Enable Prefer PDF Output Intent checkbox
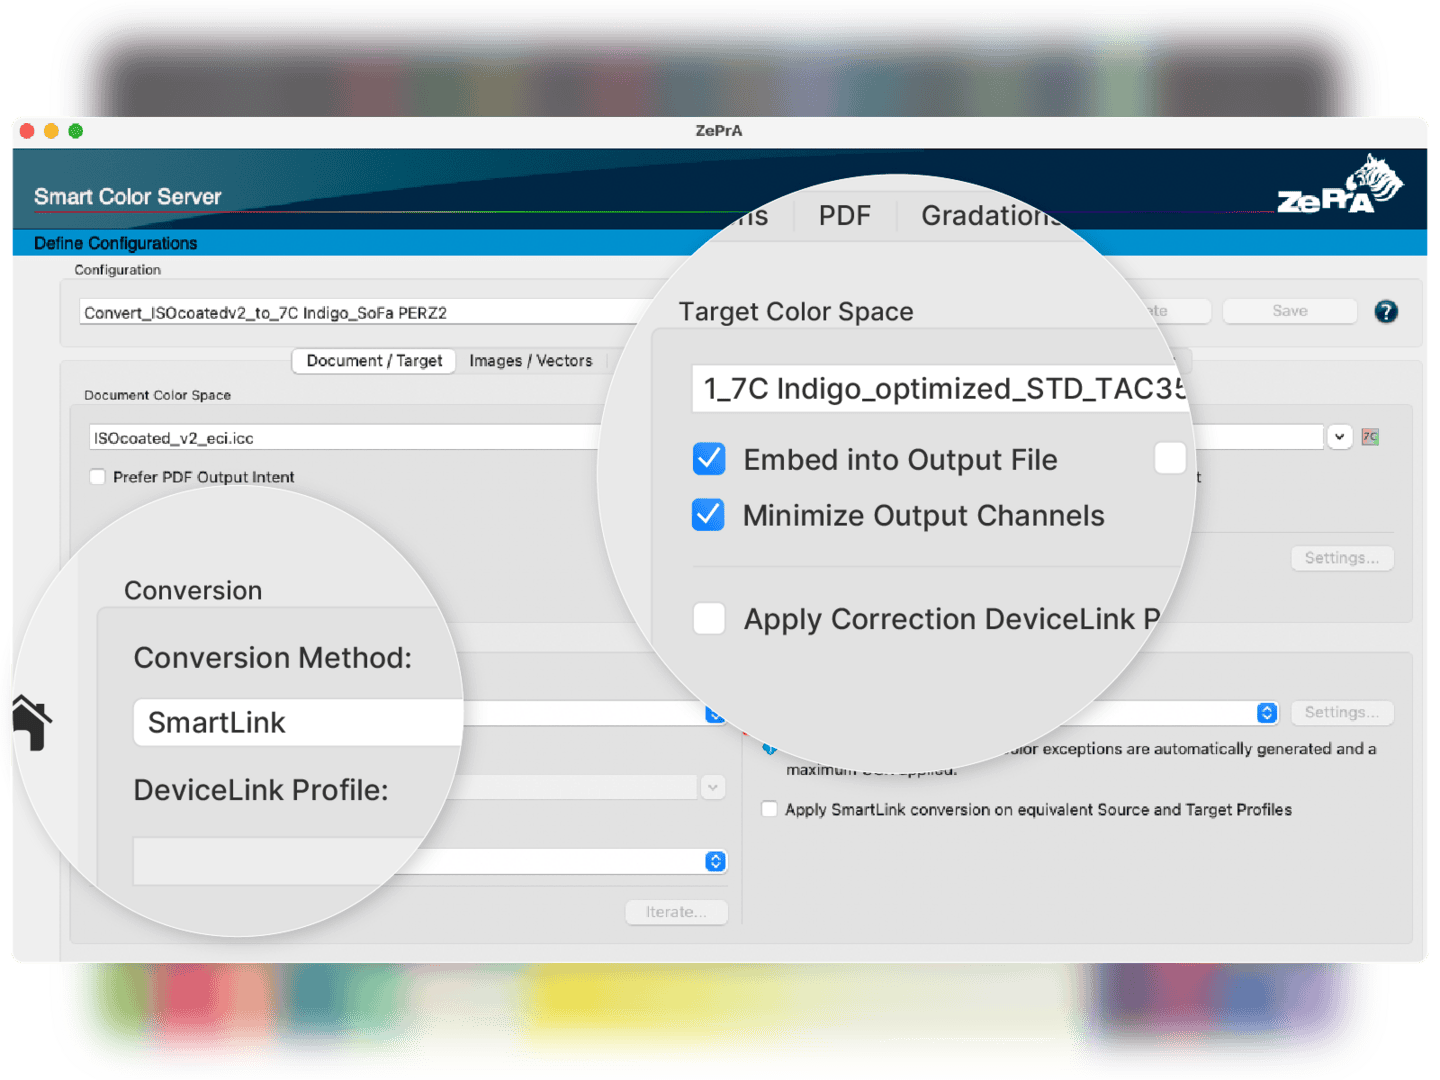This screenshot has width=1440, height=1080. [x=98, y=477]
